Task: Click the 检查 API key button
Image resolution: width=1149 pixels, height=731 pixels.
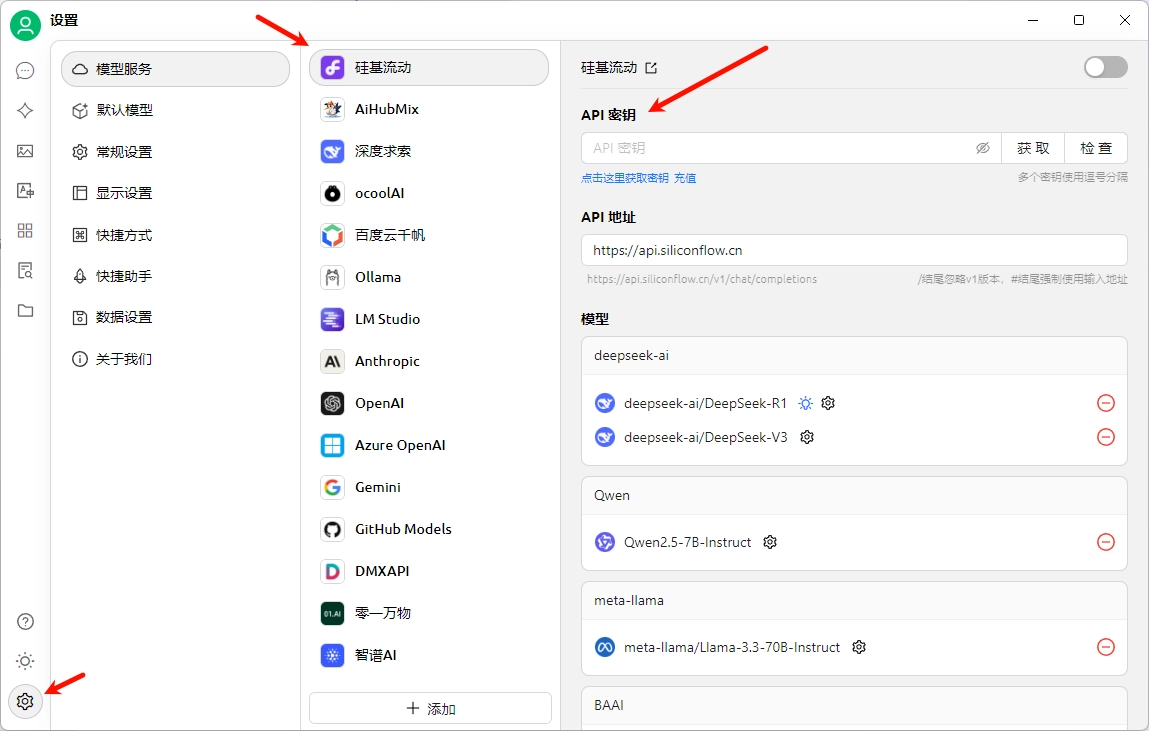Action: (1095, 148)
